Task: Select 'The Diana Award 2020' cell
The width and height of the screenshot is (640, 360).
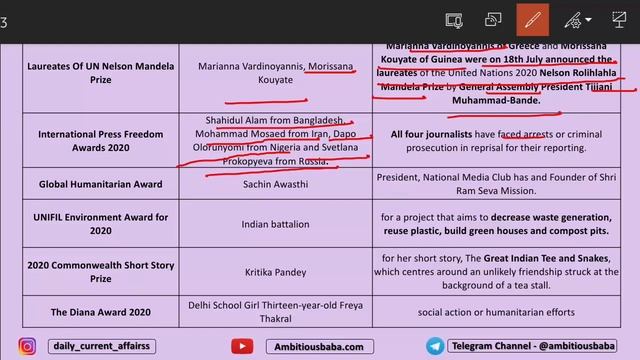Action: pos(101,311)
